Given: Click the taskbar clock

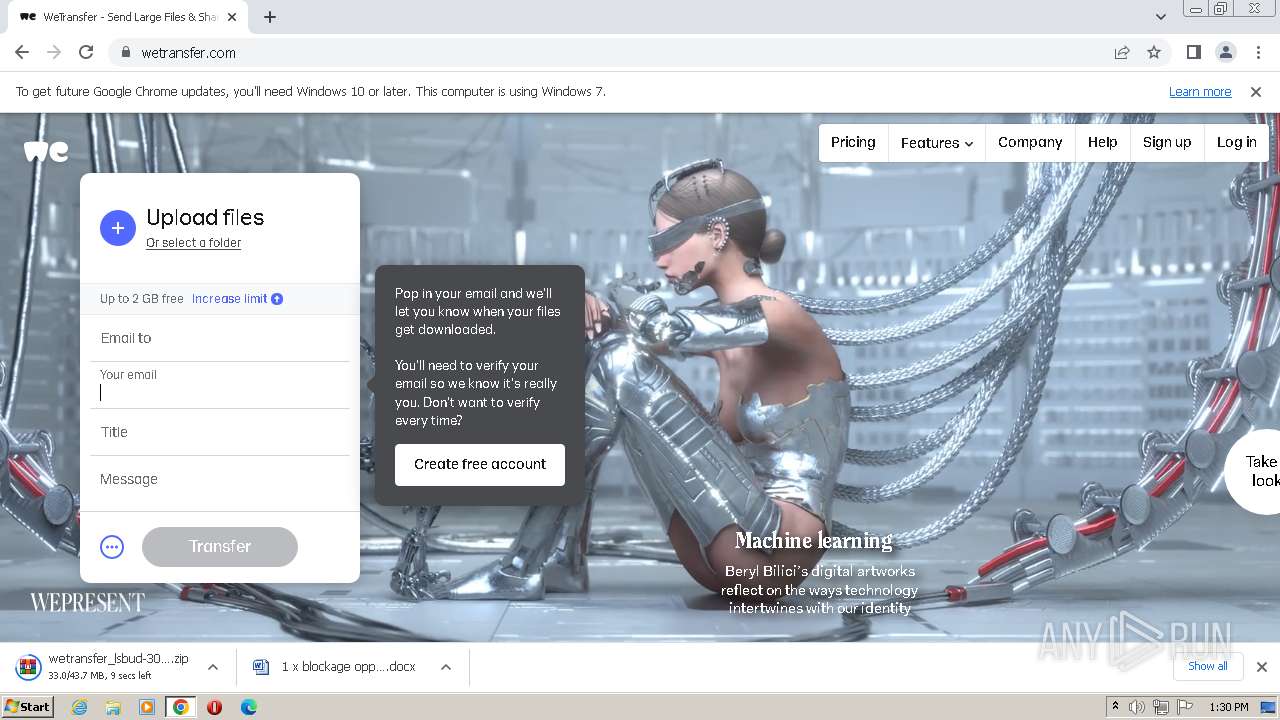Looking at the screenshot, I should click(1229, 707).
